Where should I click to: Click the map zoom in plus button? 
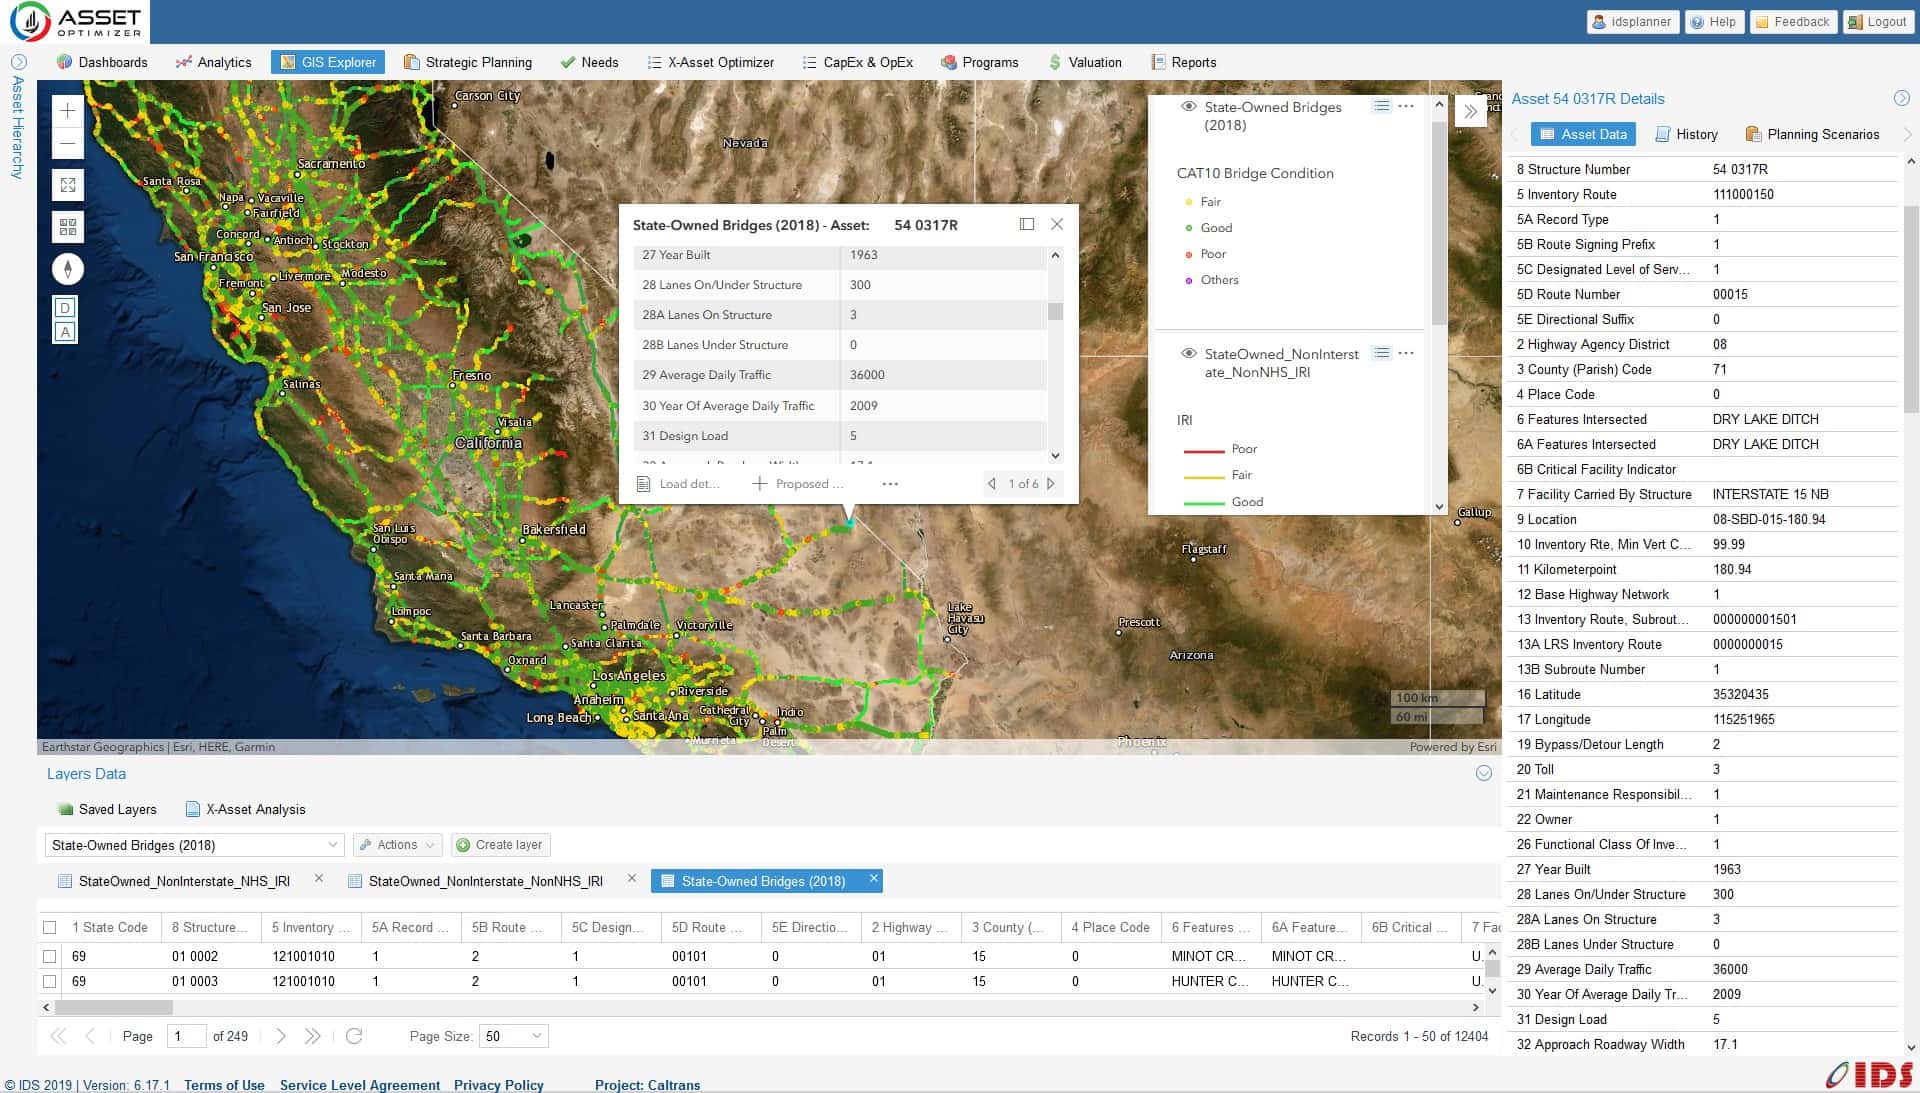(67, 111)
